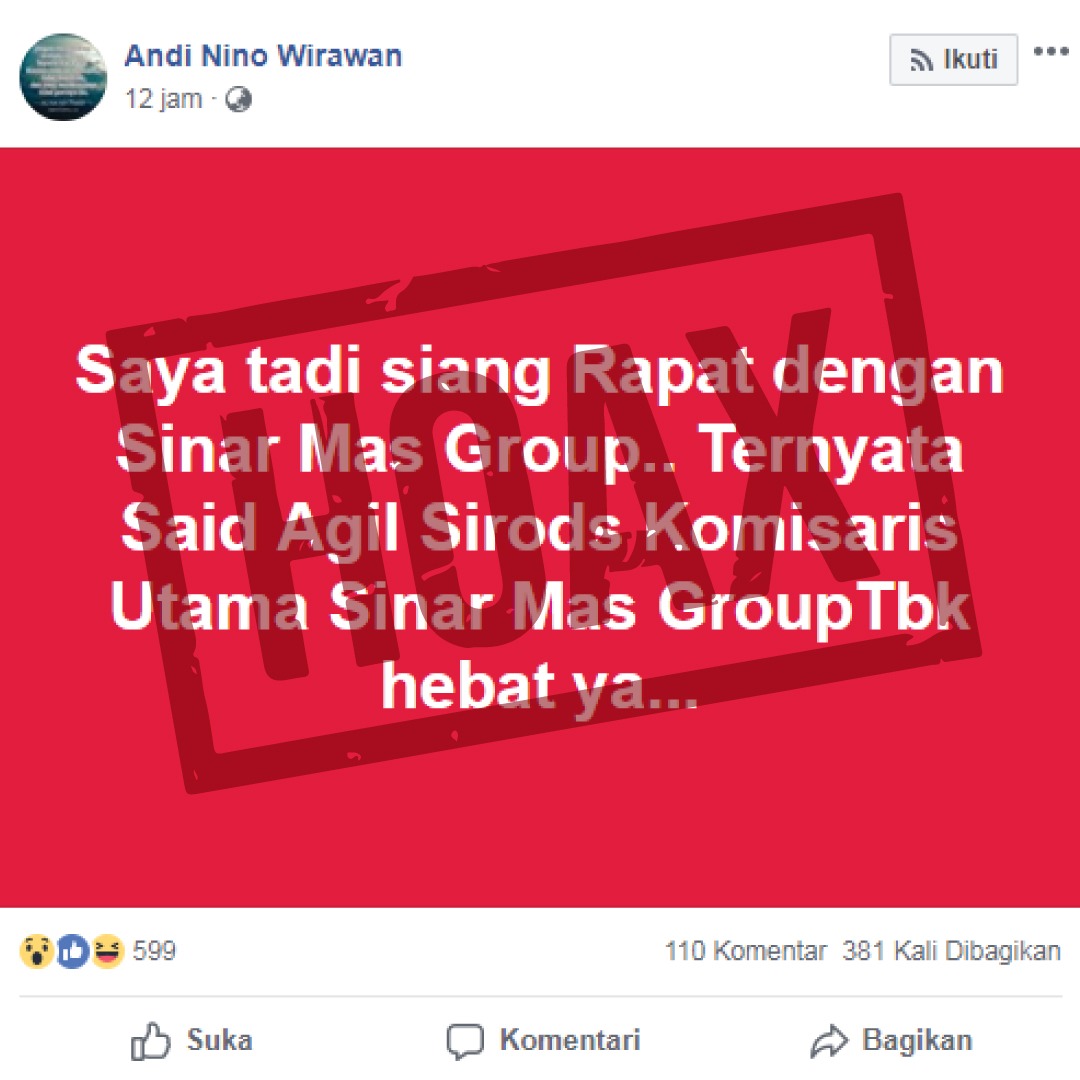Screen dimensions: 1080x1080
Task: Open Andi Nino Wirawan's profile picture
Action: tap(63, 76)
